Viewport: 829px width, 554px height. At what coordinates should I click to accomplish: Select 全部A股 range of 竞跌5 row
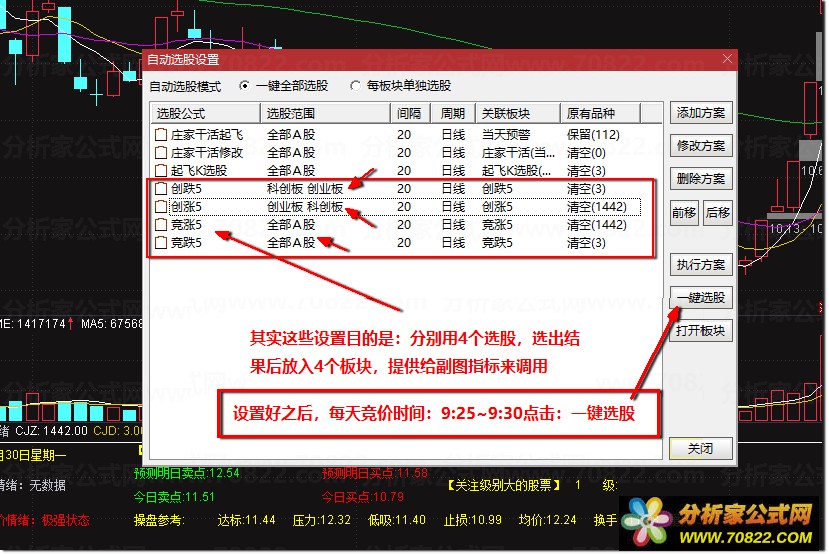point(291,243)
